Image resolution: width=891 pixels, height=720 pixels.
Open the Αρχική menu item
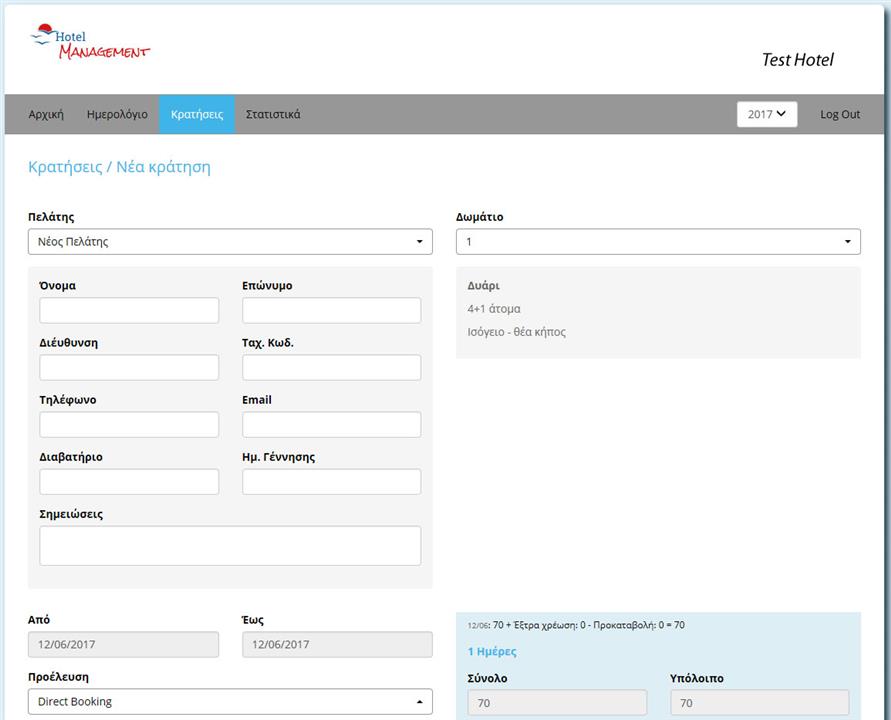click(x=46, y=114)
